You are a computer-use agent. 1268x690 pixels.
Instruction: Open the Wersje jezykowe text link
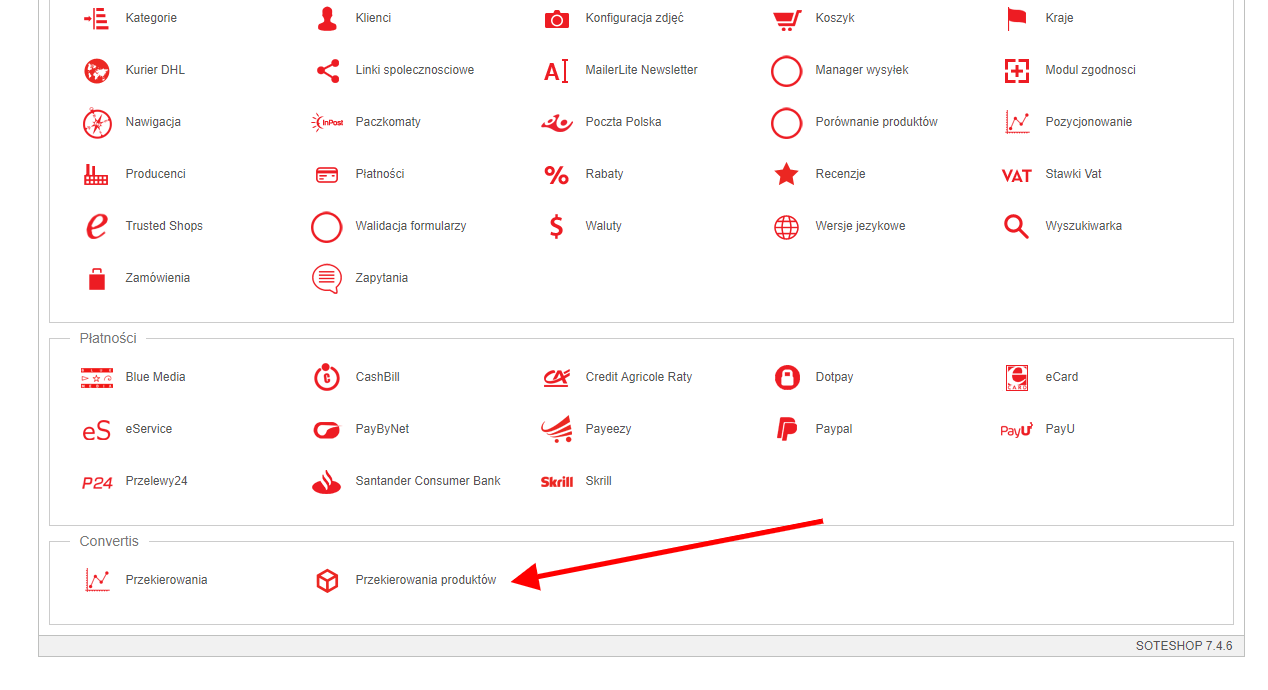point(861,226)
